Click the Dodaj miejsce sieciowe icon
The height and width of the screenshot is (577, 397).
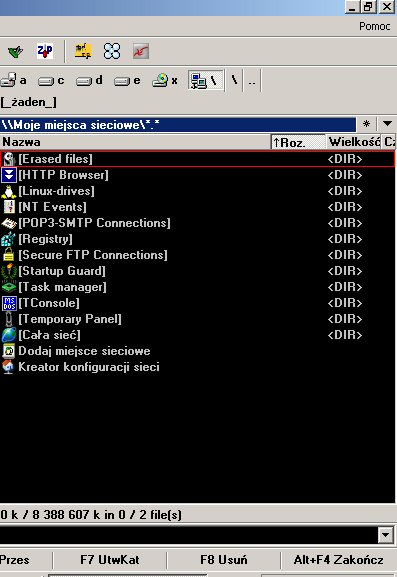point(9,351)
